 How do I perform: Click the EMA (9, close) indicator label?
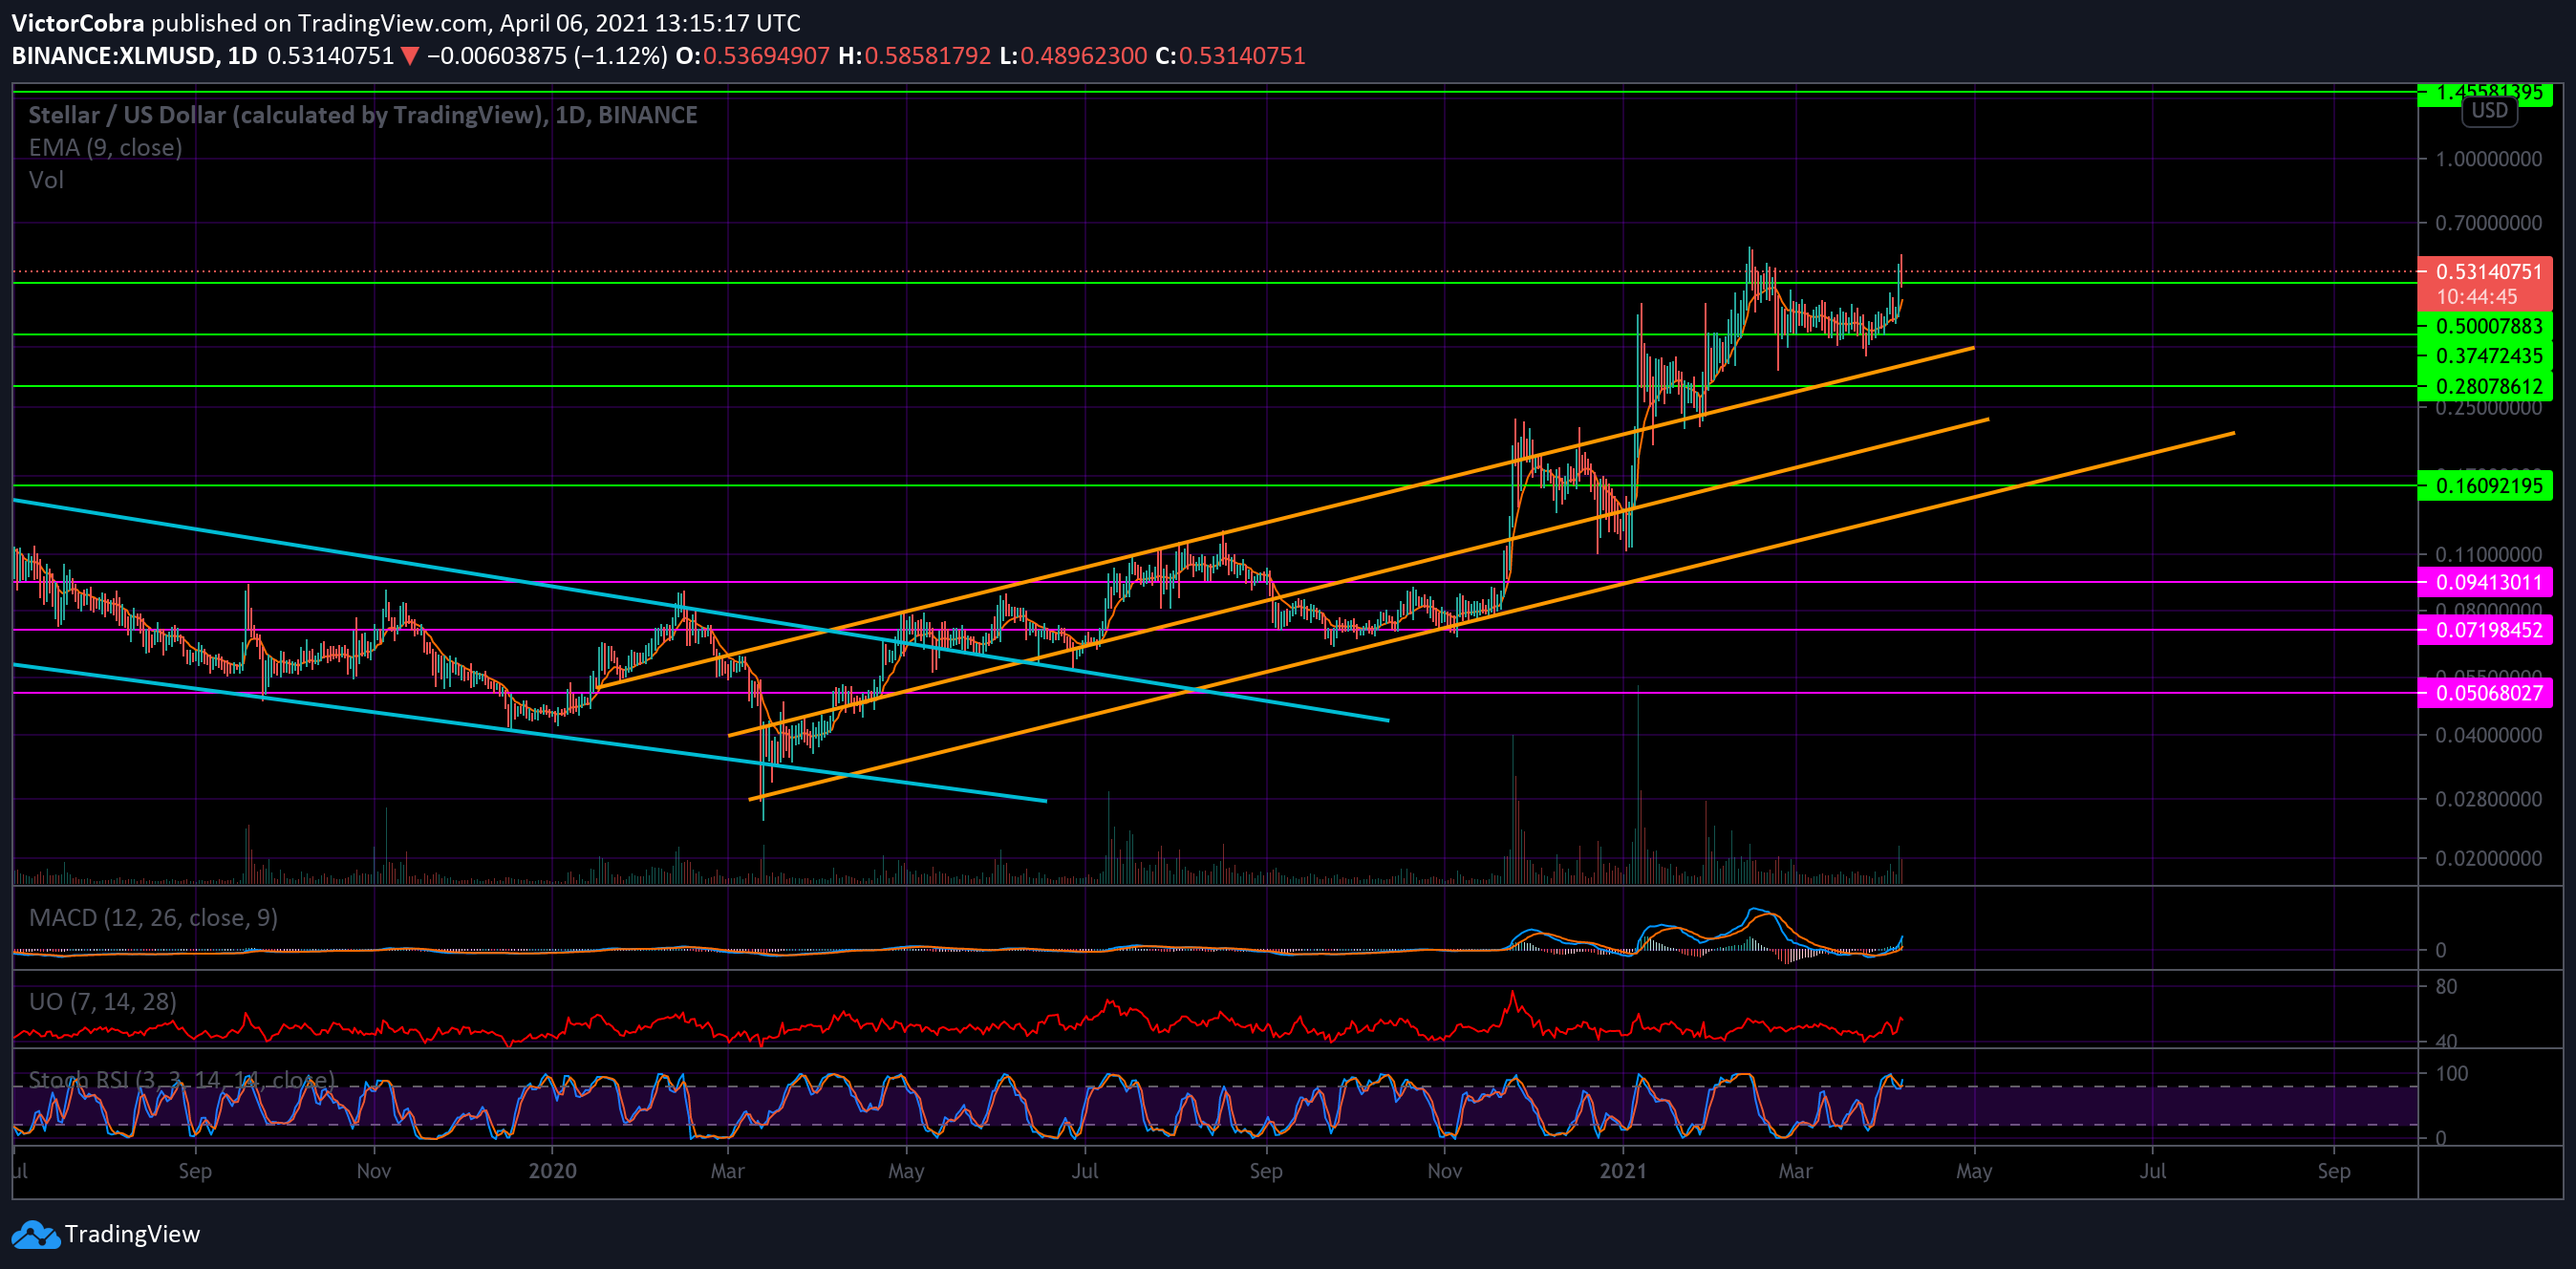click(x=105, y=147)
